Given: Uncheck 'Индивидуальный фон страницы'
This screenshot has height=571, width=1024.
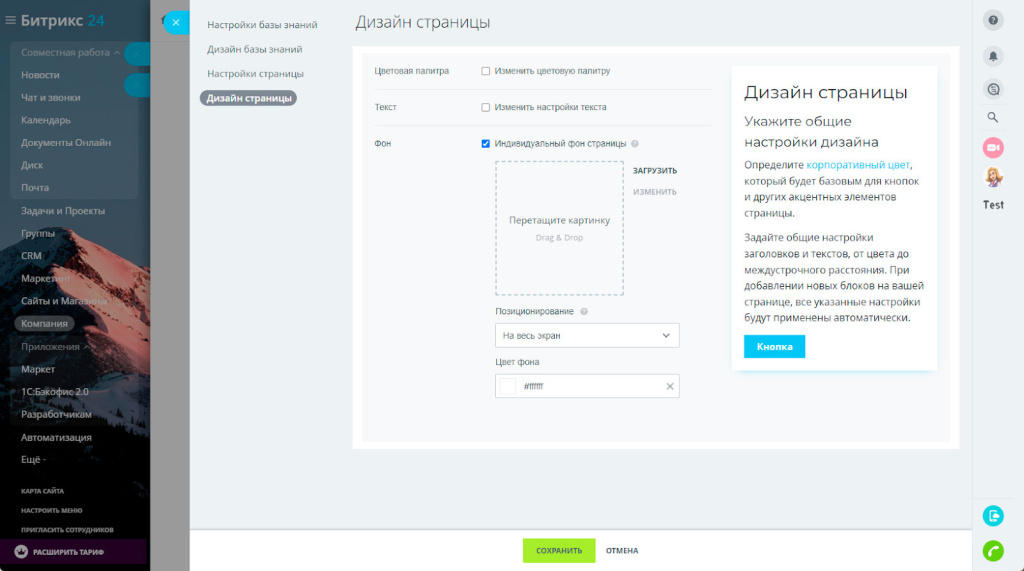Looking at the screenshot, I should (486, 143).
